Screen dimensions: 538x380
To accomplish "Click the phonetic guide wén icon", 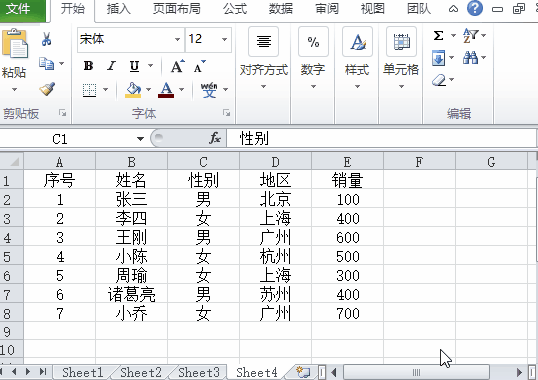I will (209, 90).
